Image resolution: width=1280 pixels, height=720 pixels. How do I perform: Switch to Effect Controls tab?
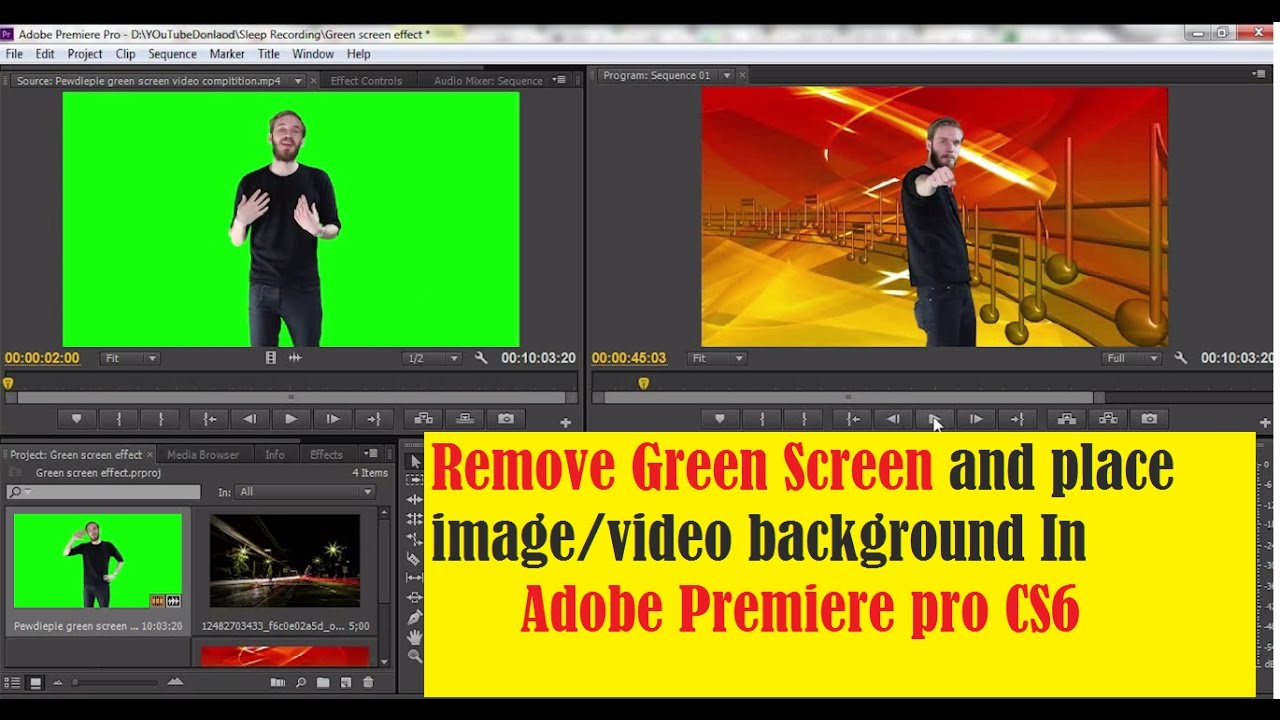366,81
